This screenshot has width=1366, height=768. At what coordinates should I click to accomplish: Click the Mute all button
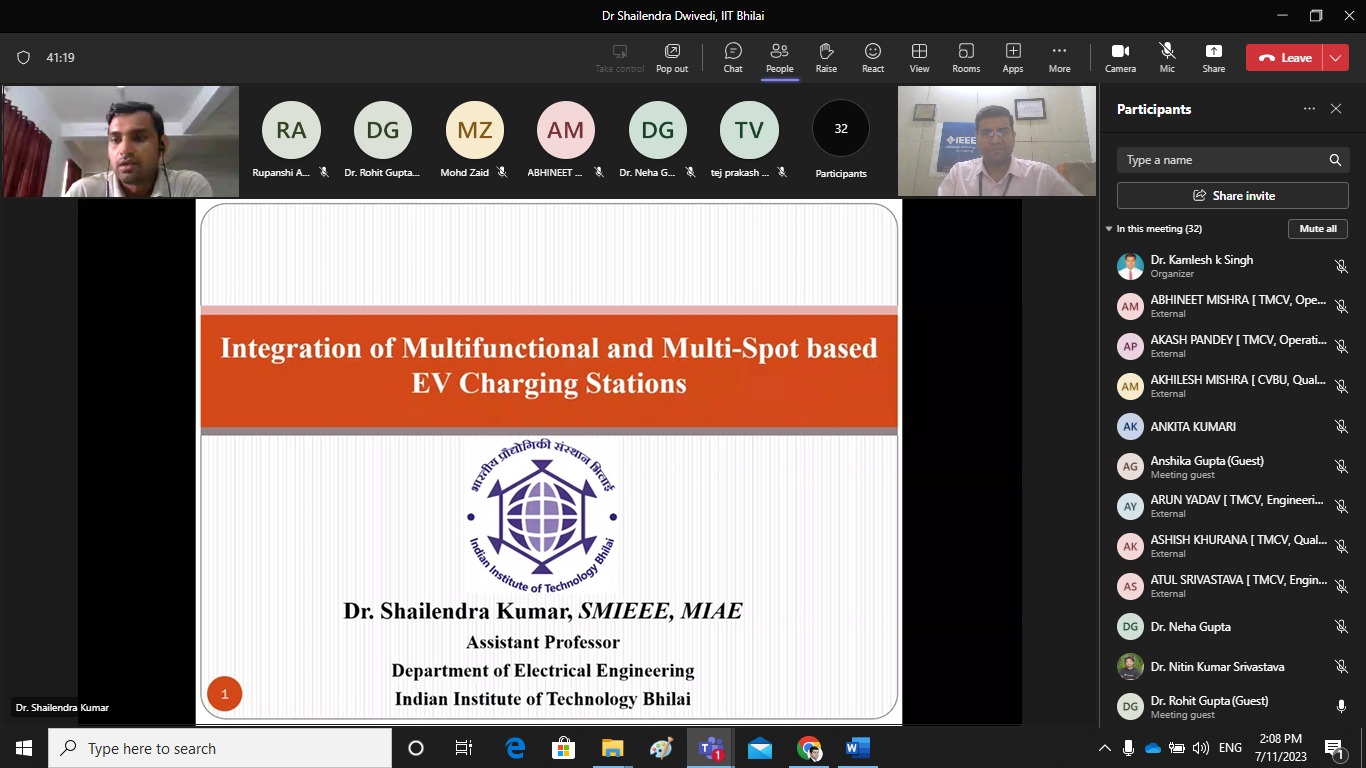point(1317,229)
